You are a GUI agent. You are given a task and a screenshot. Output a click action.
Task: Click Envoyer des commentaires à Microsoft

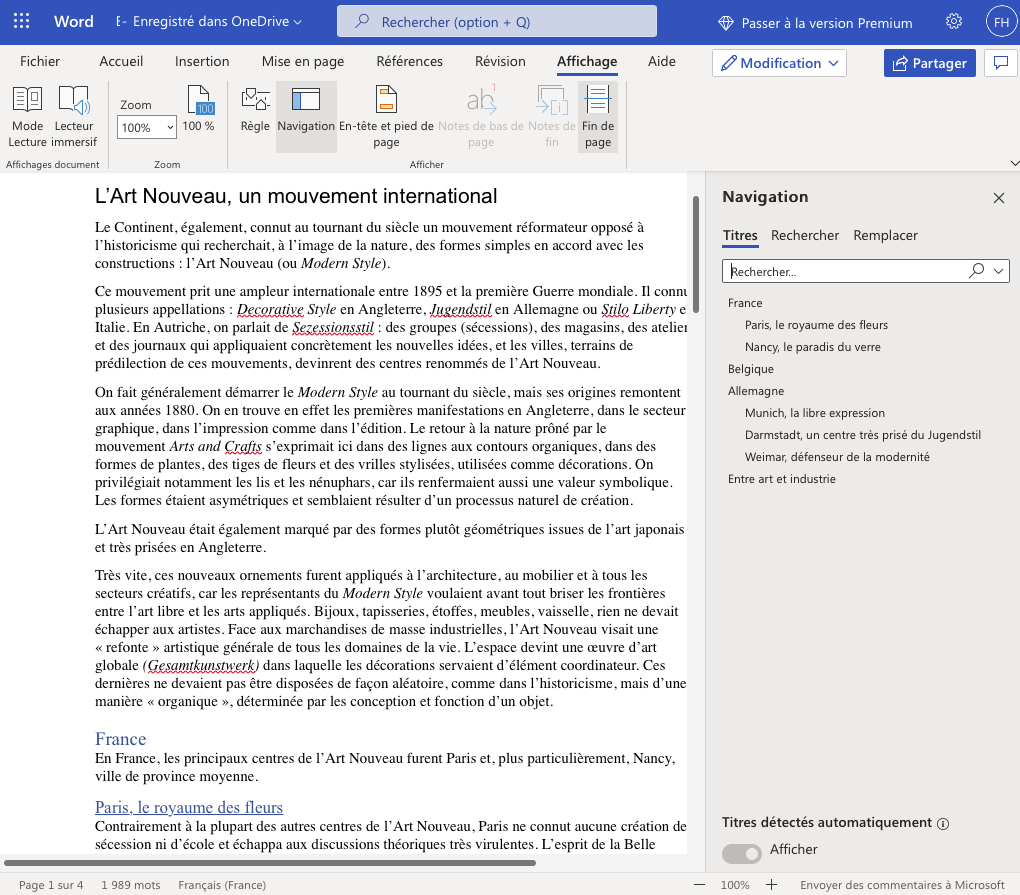pyautogui.click(x=902, y=885)
